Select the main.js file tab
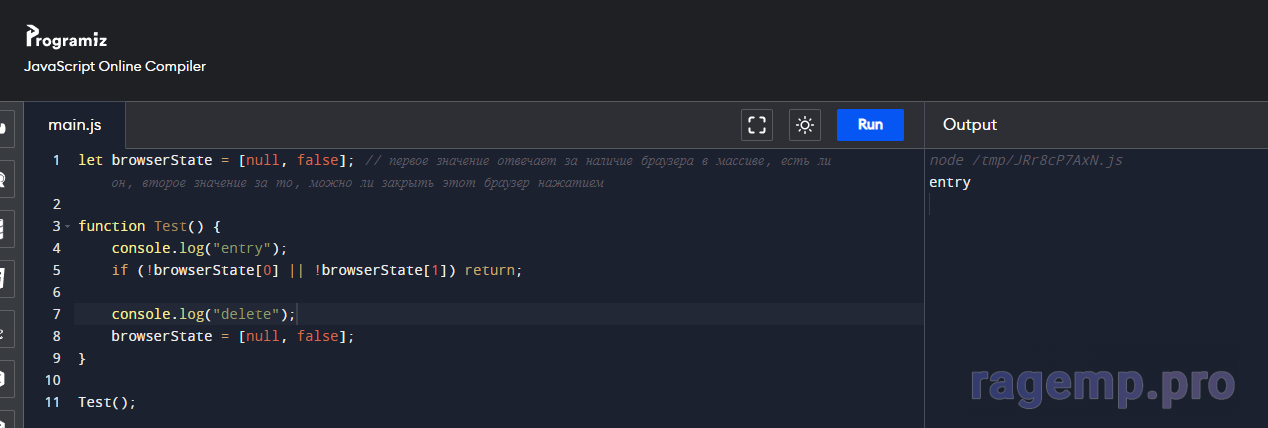The image size is (1268, 428). [x=75, y=125]
